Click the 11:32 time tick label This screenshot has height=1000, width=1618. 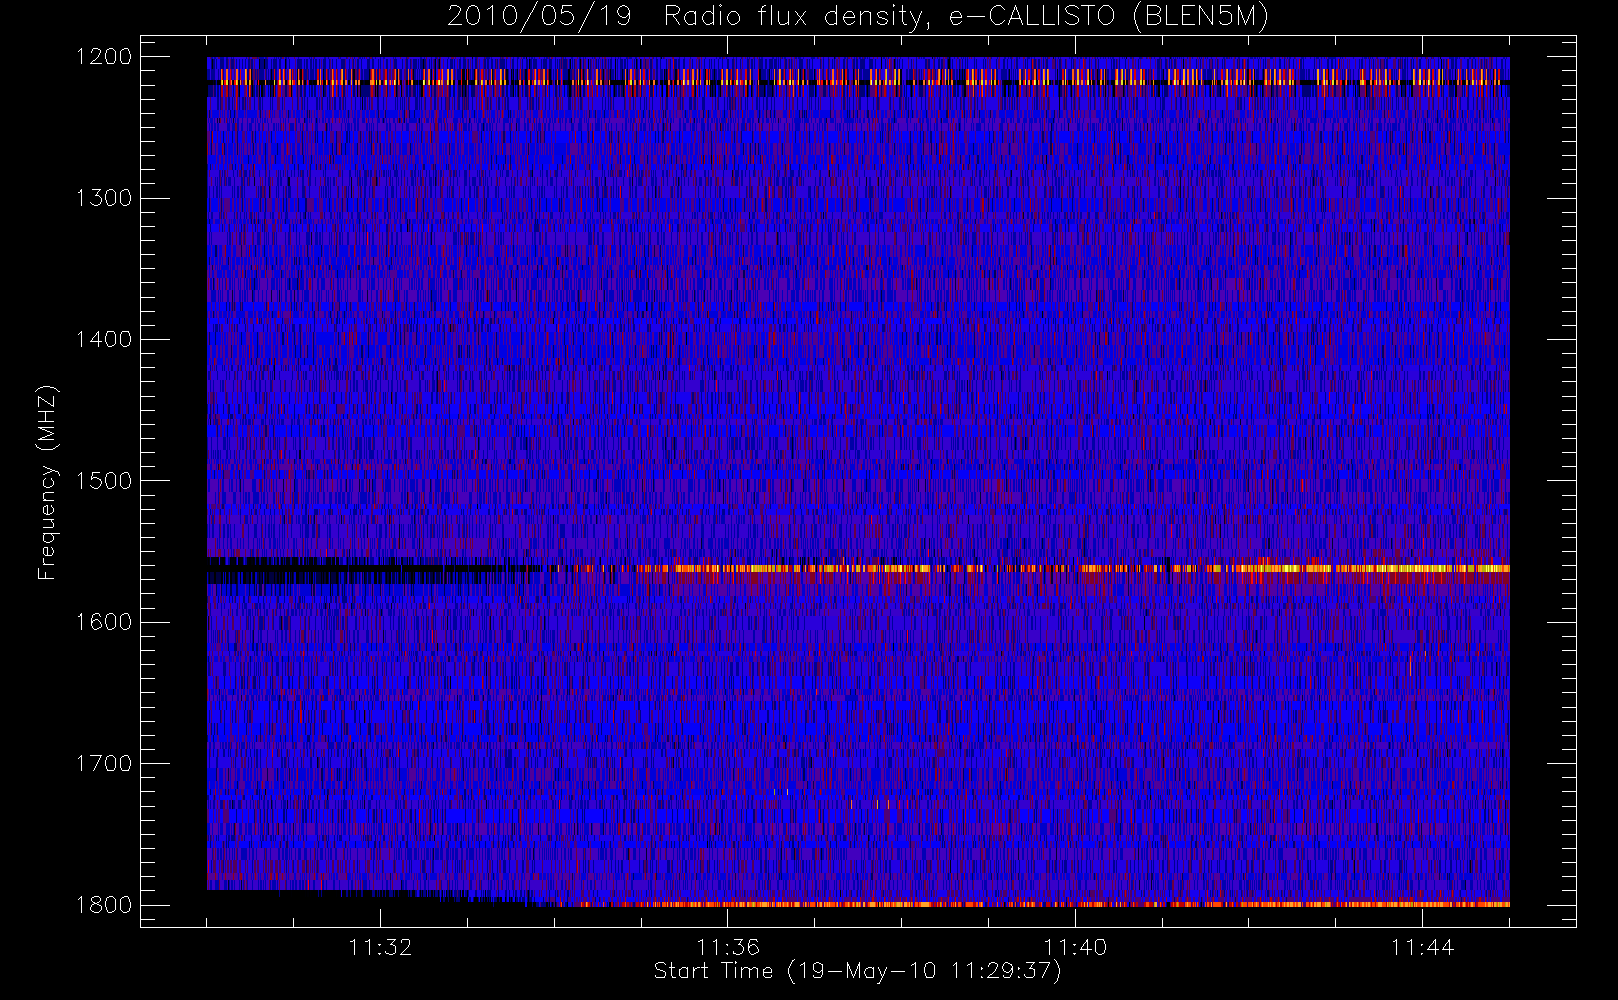coord(380,947)
